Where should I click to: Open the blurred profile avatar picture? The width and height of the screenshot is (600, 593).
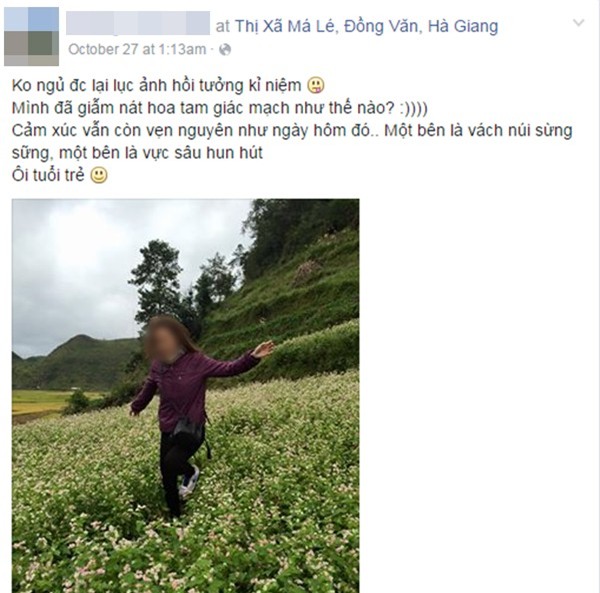[31, 36]
